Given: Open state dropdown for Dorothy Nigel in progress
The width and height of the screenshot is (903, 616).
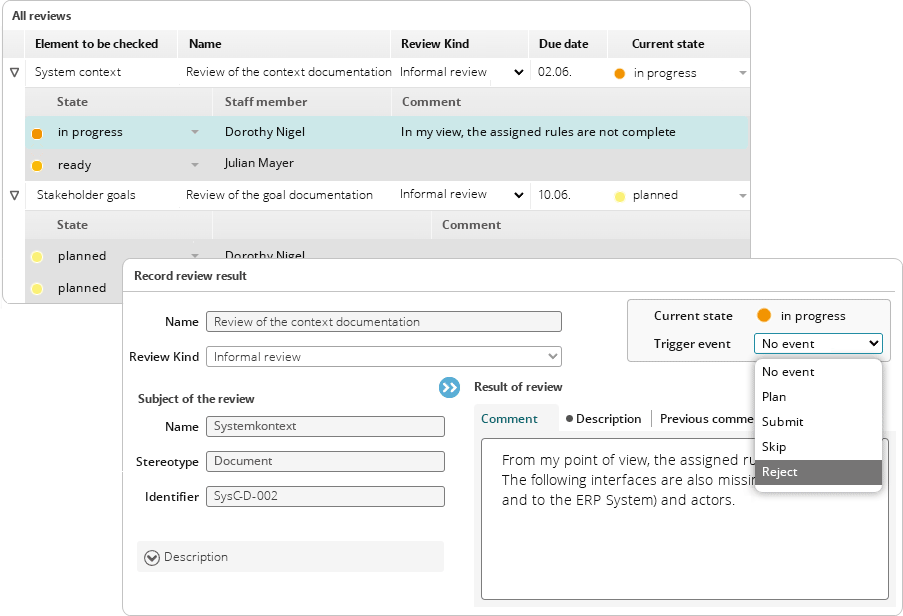Looking at the screenshot, I should pos(195,132).
